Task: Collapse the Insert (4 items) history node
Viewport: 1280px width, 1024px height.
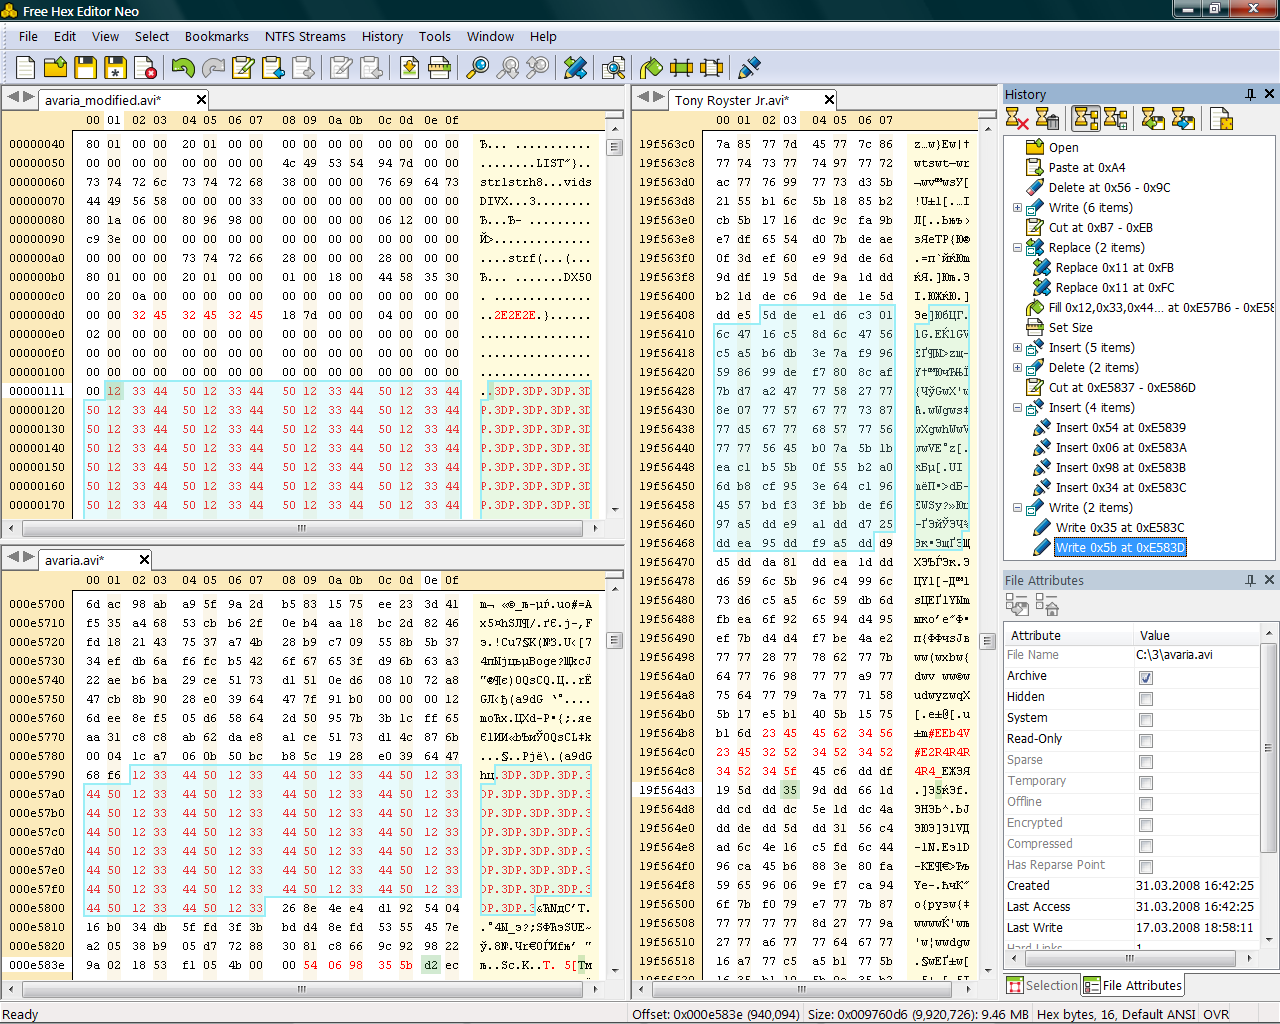Action: point(1017,408)
